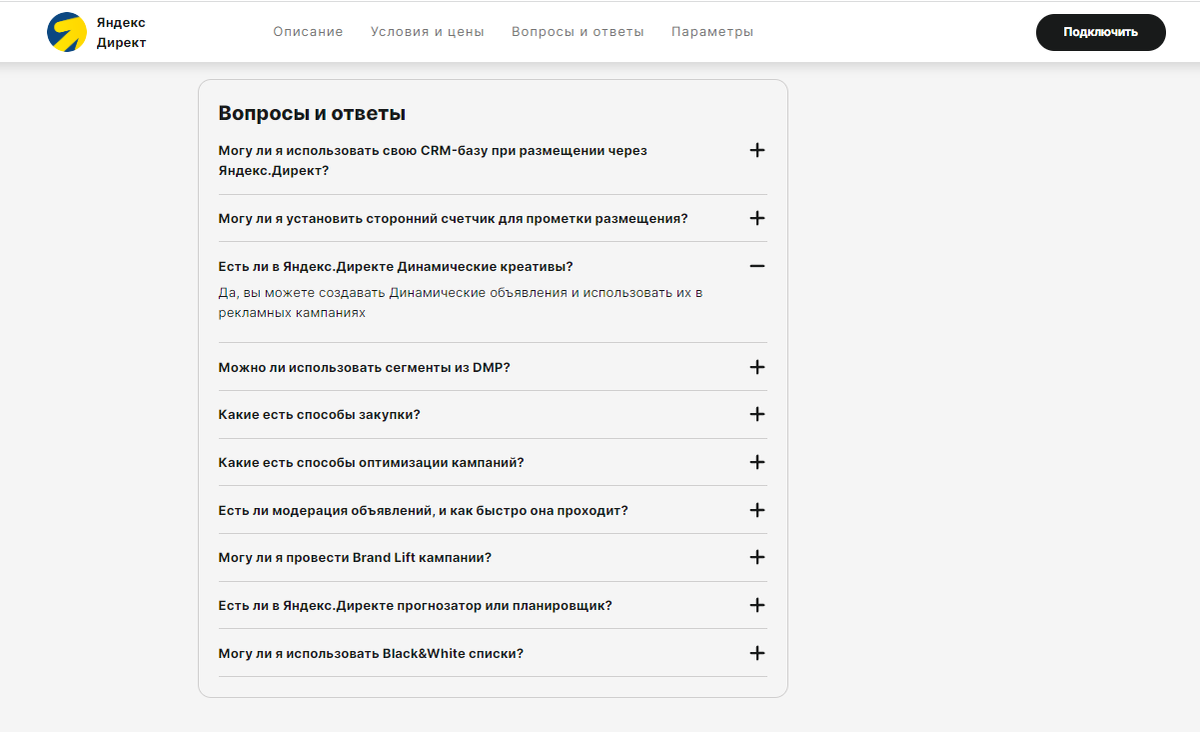Click the Яндекс Директ brand name text
The width and height of the screenshot is (1200, 732).
click(121, 32)
